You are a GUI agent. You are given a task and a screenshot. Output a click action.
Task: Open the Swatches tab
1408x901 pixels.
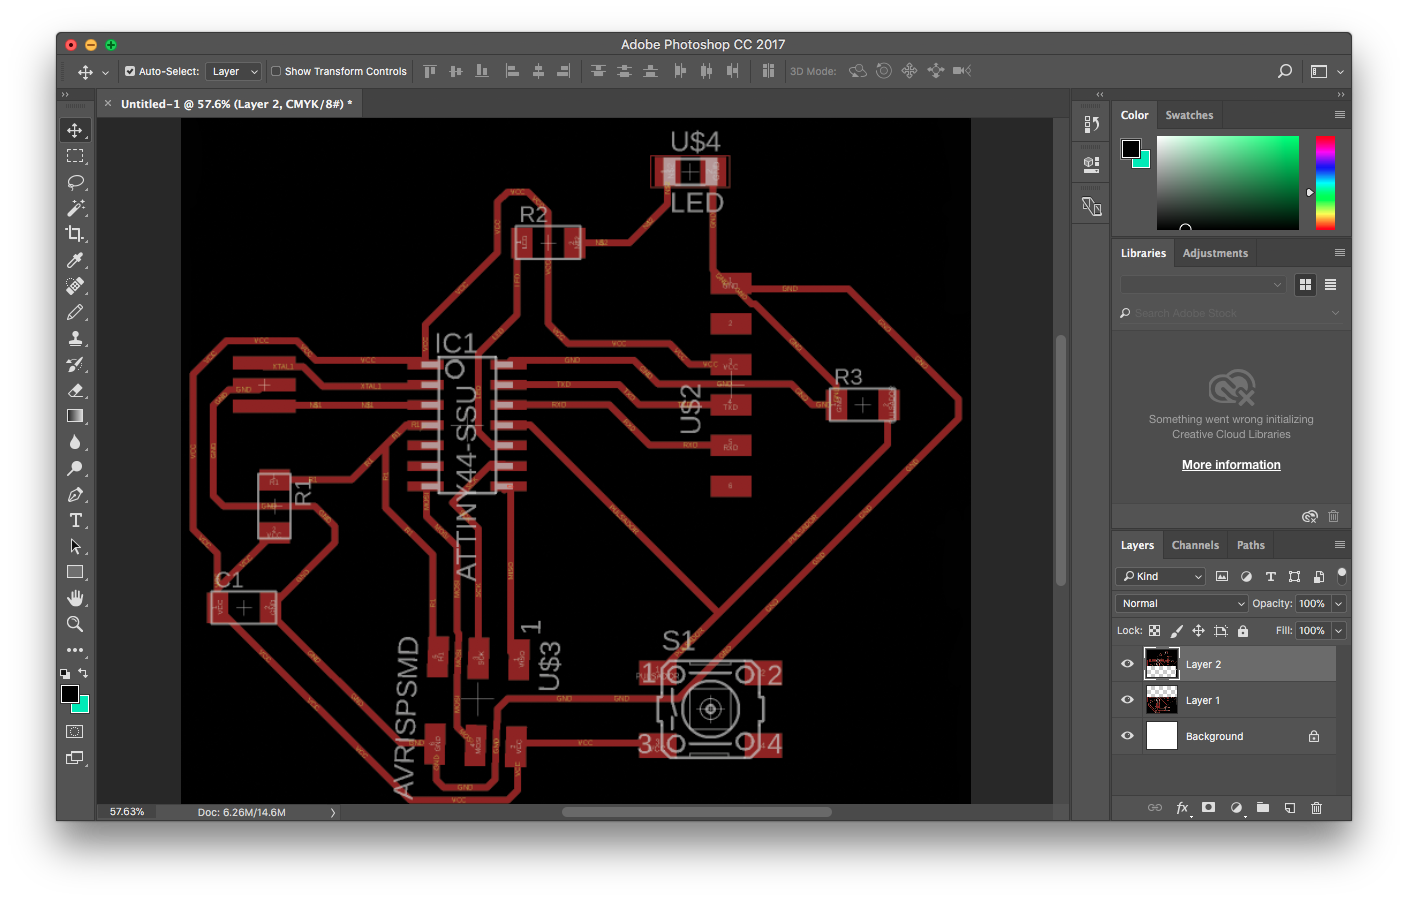[1189, 115]
